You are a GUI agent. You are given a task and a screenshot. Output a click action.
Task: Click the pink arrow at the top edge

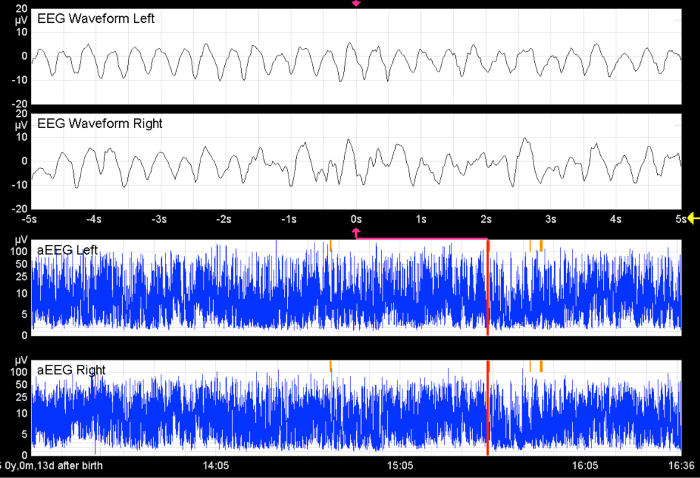356,3
